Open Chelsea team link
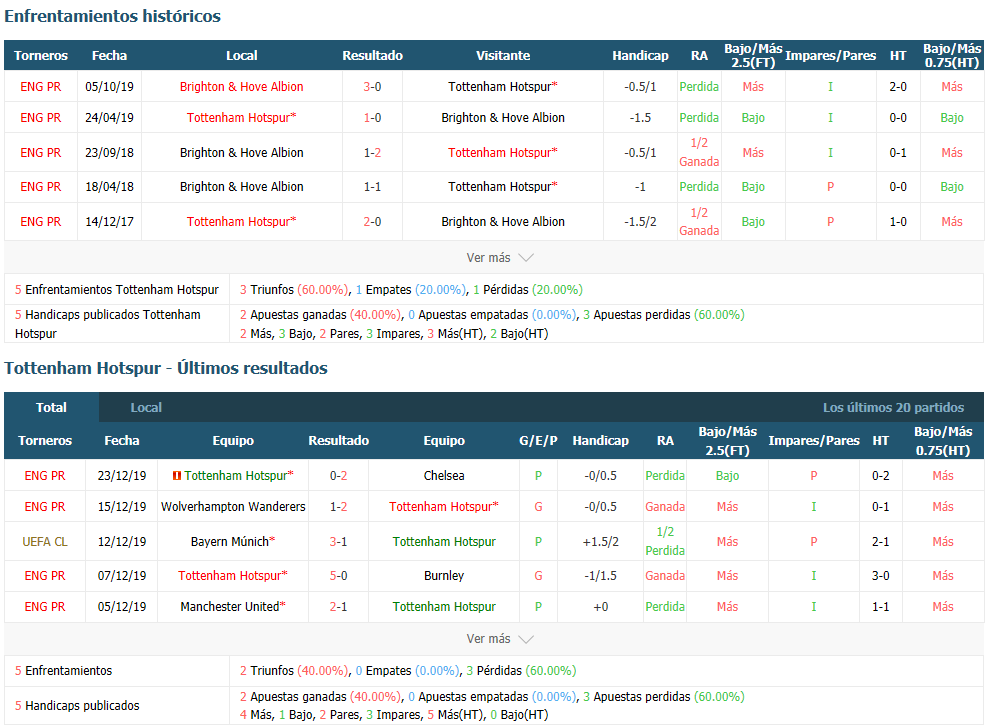Viewport: 992px width, 728px height. coord(444,476)
